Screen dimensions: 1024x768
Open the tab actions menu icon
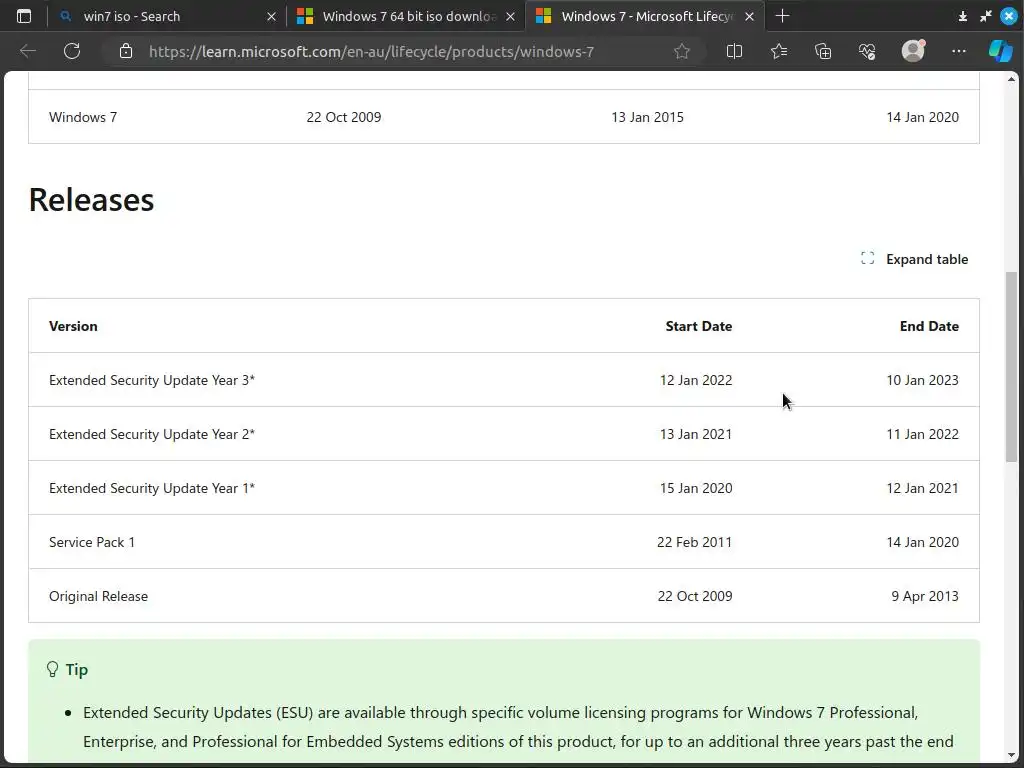coord(24,16)
